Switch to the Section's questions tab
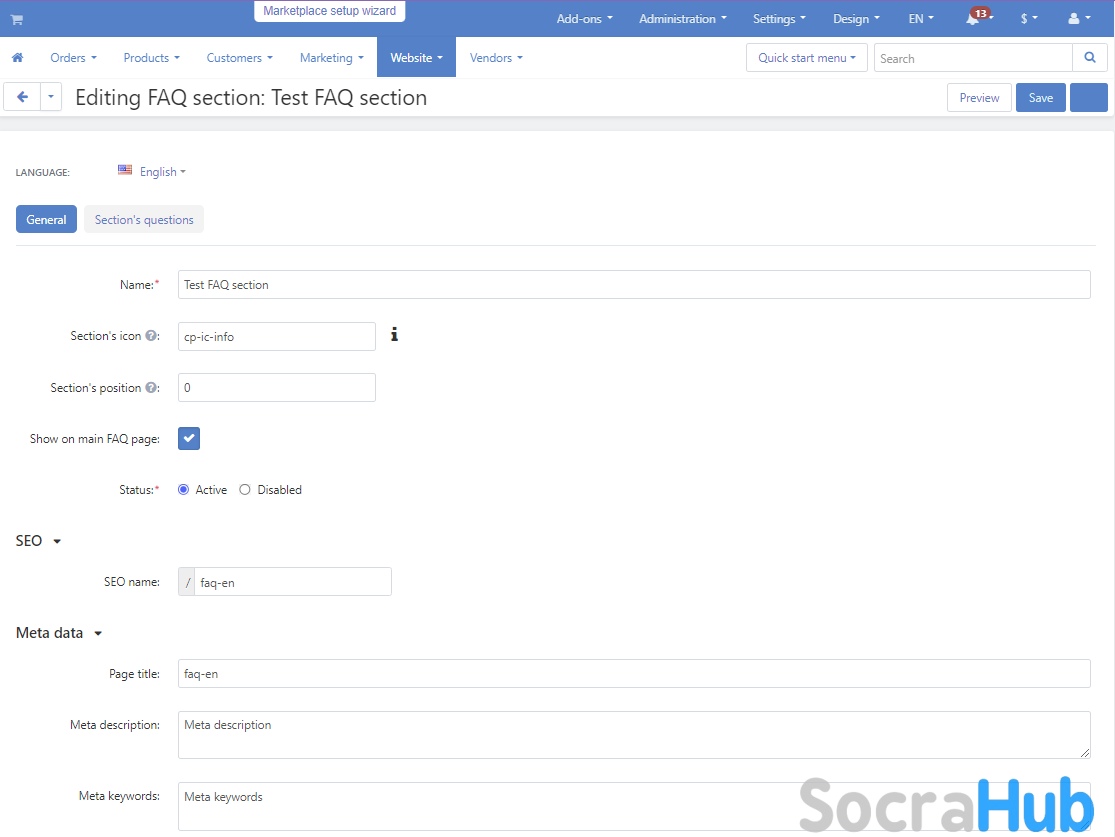Screen dimensions: 1115x837 tap(144, 220)
